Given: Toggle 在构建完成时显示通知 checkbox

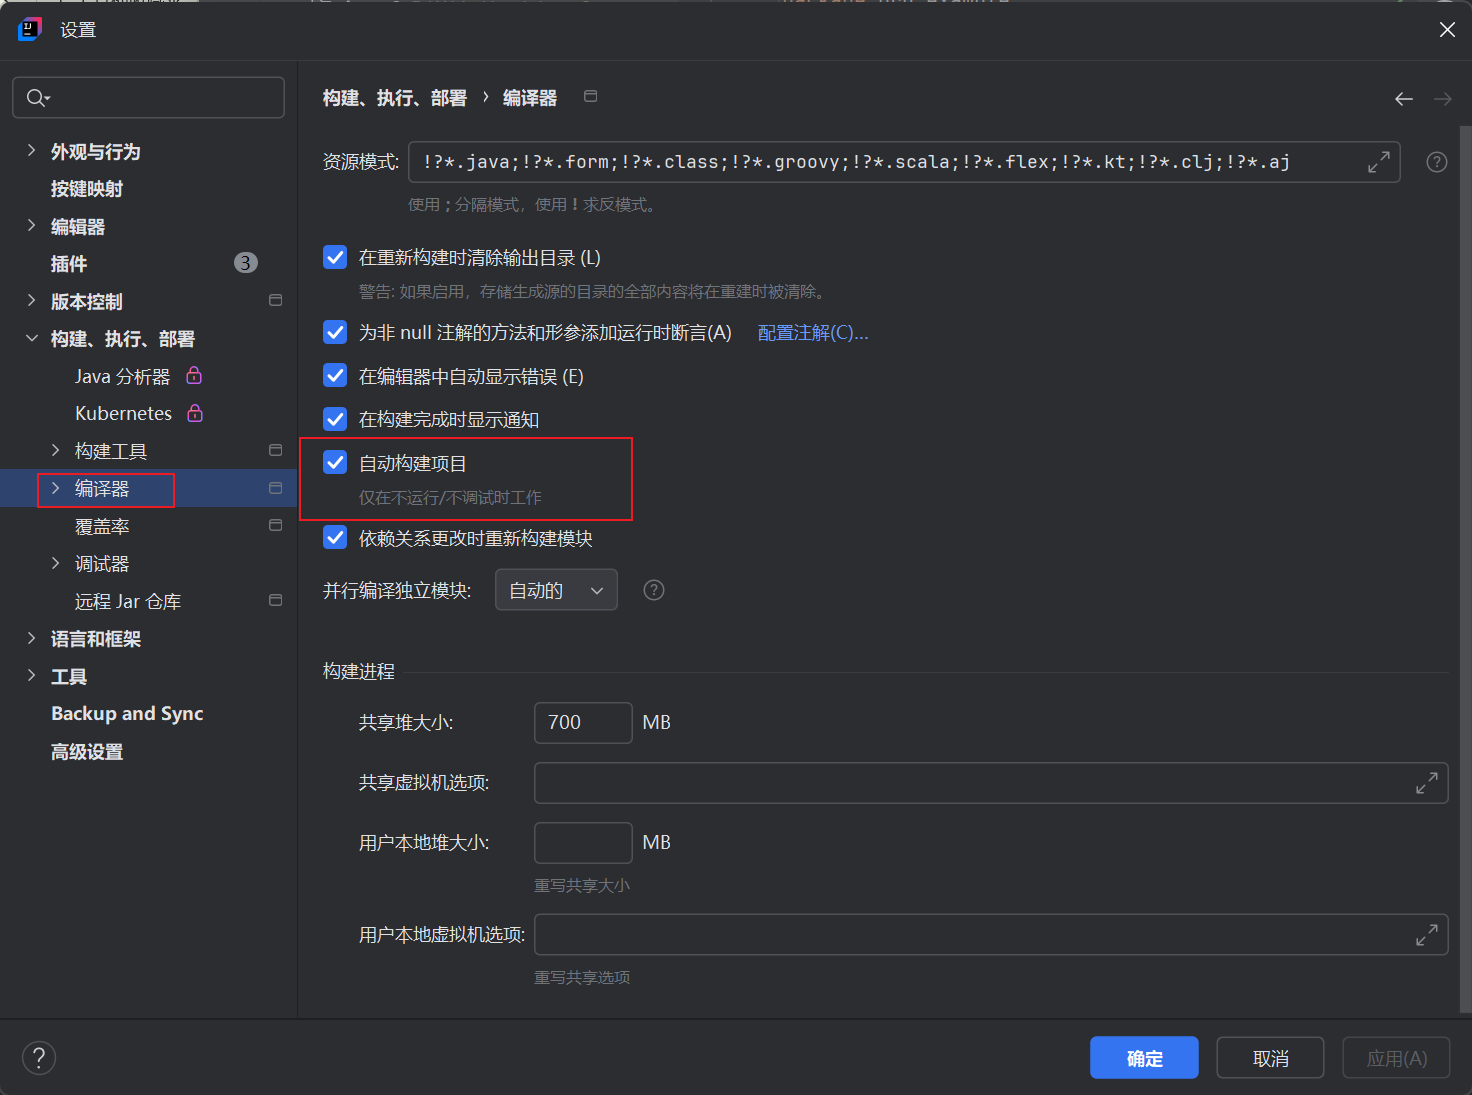Looking at the screenshot, I should coord(335,419).
